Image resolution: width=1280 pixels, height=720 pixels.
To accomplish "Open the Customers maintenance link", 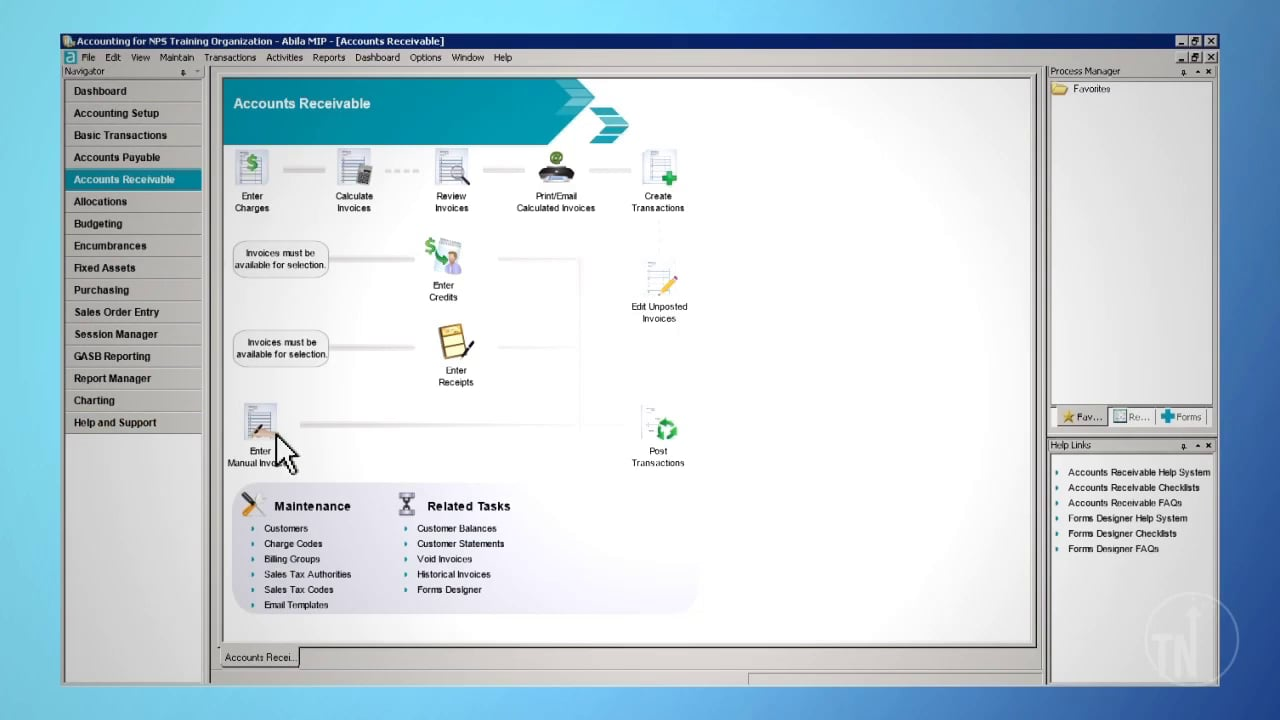I will (x=286, y=528).
